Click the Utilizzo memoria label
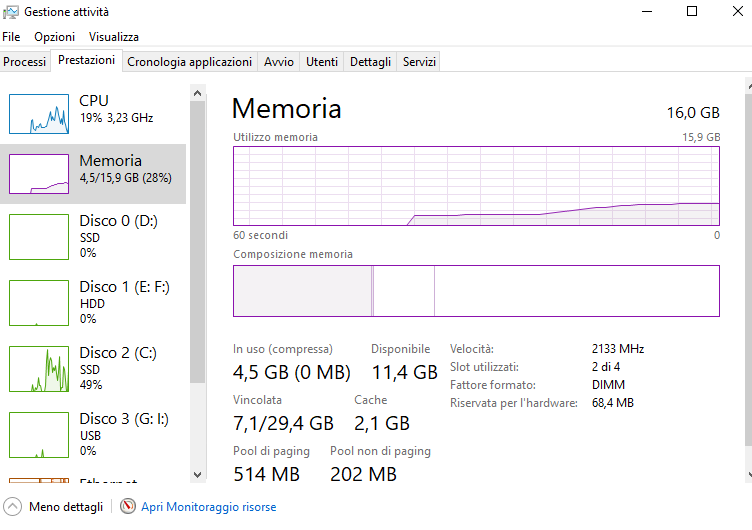 pyautogui.click(x=275, y=137)
